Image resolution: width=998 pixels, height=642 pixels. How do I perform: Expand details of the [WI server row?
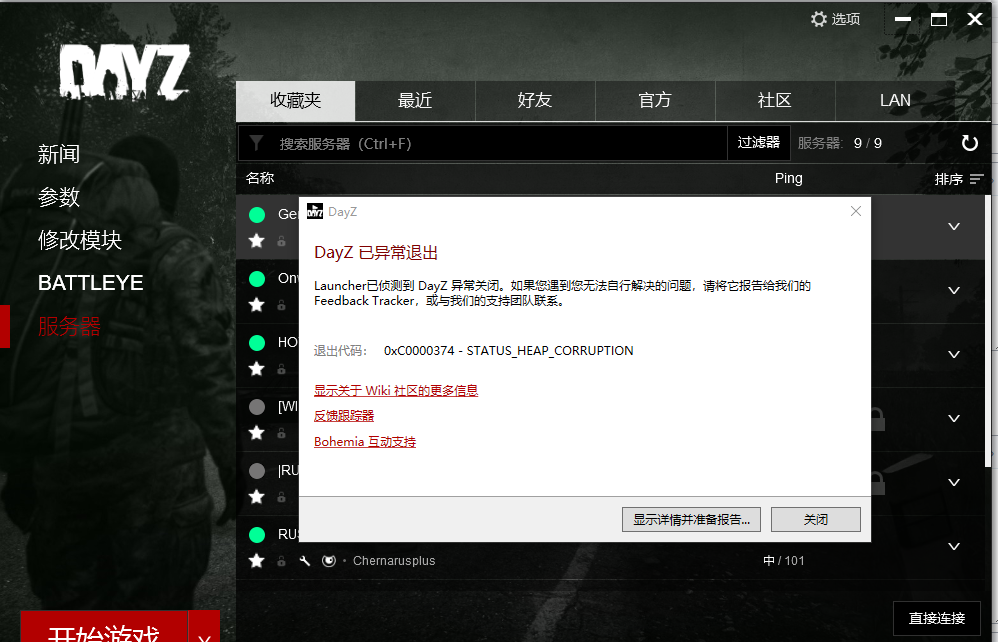pyautogui.click(x=954, y=419)
